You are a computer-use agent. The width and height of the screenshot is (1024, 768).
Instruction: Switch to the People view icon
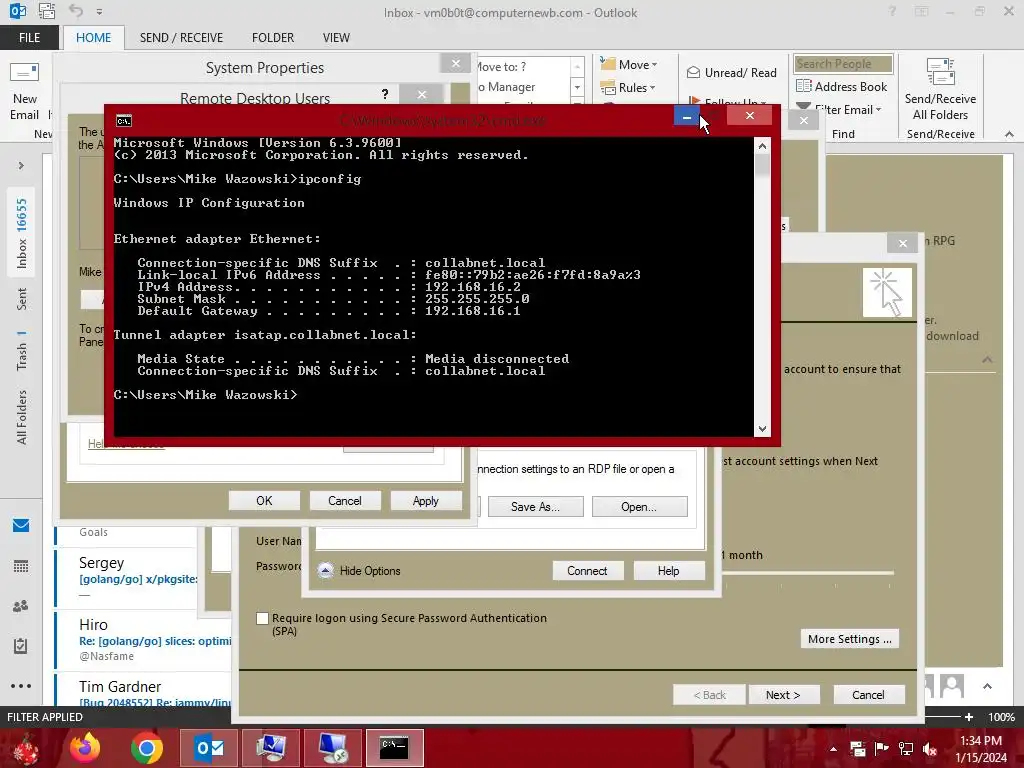click(x=21, y=606)
